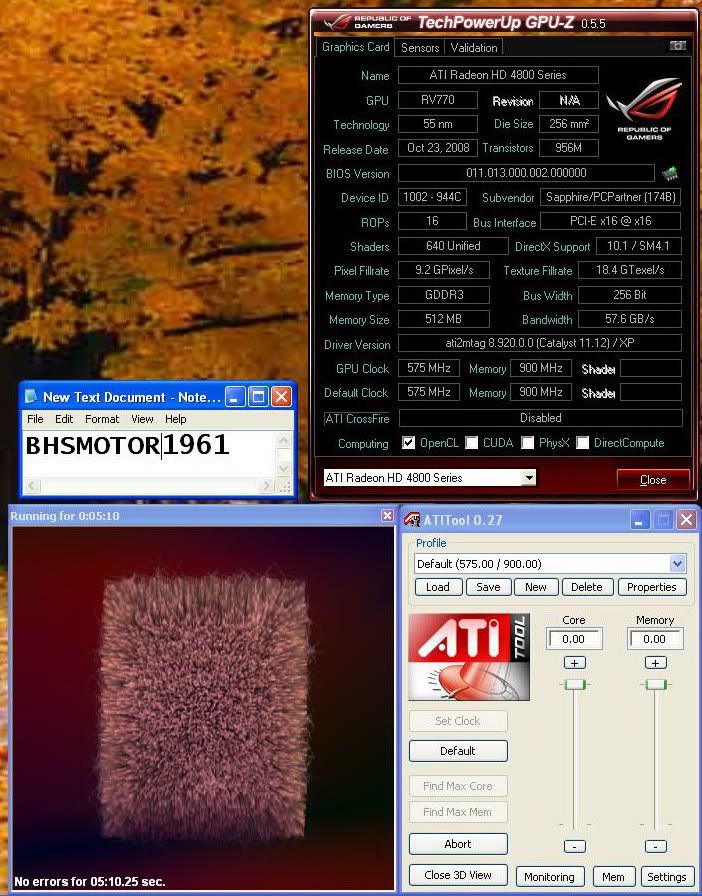Image resolution: width=702 pixels, height=896 pixels.
Task: Click the Core clock slider handle
Action: coord(574,685)
